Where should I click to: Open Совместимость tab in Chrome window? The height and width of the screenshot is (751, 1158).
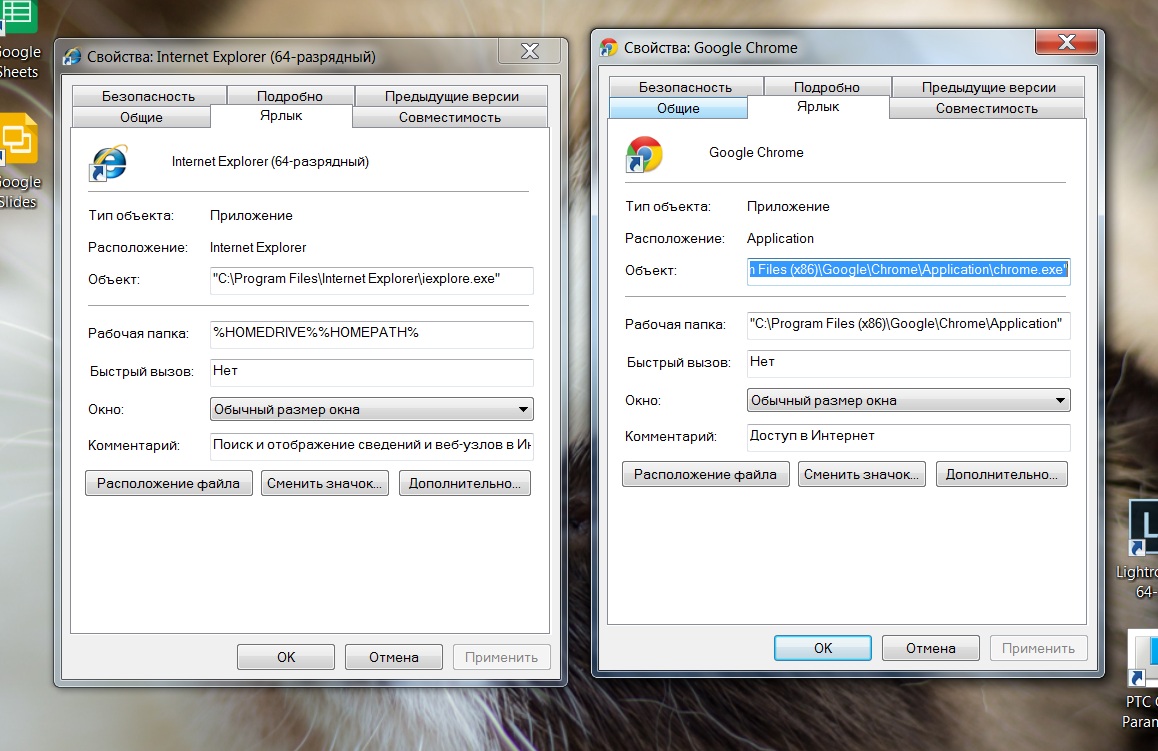pyautogui.click(x=987, y=109)
